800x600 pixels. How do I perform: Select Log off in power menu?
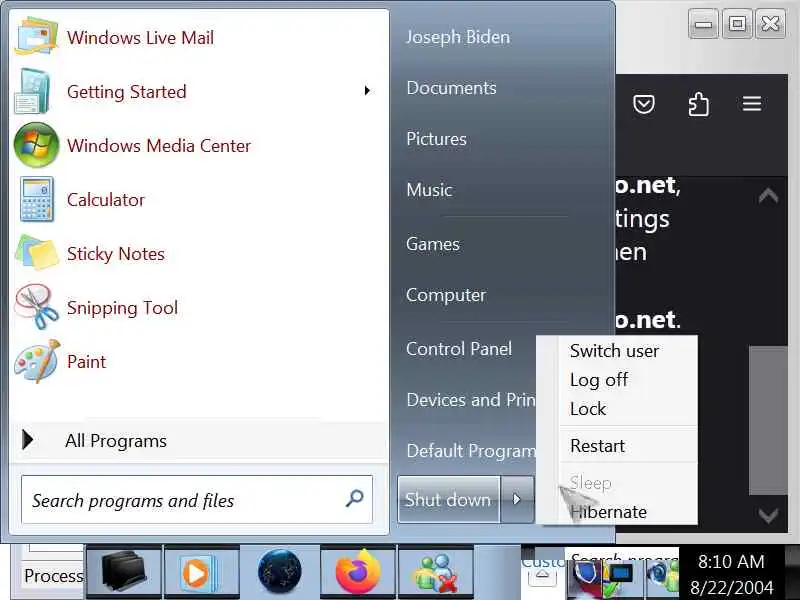[x=599, y=380]
